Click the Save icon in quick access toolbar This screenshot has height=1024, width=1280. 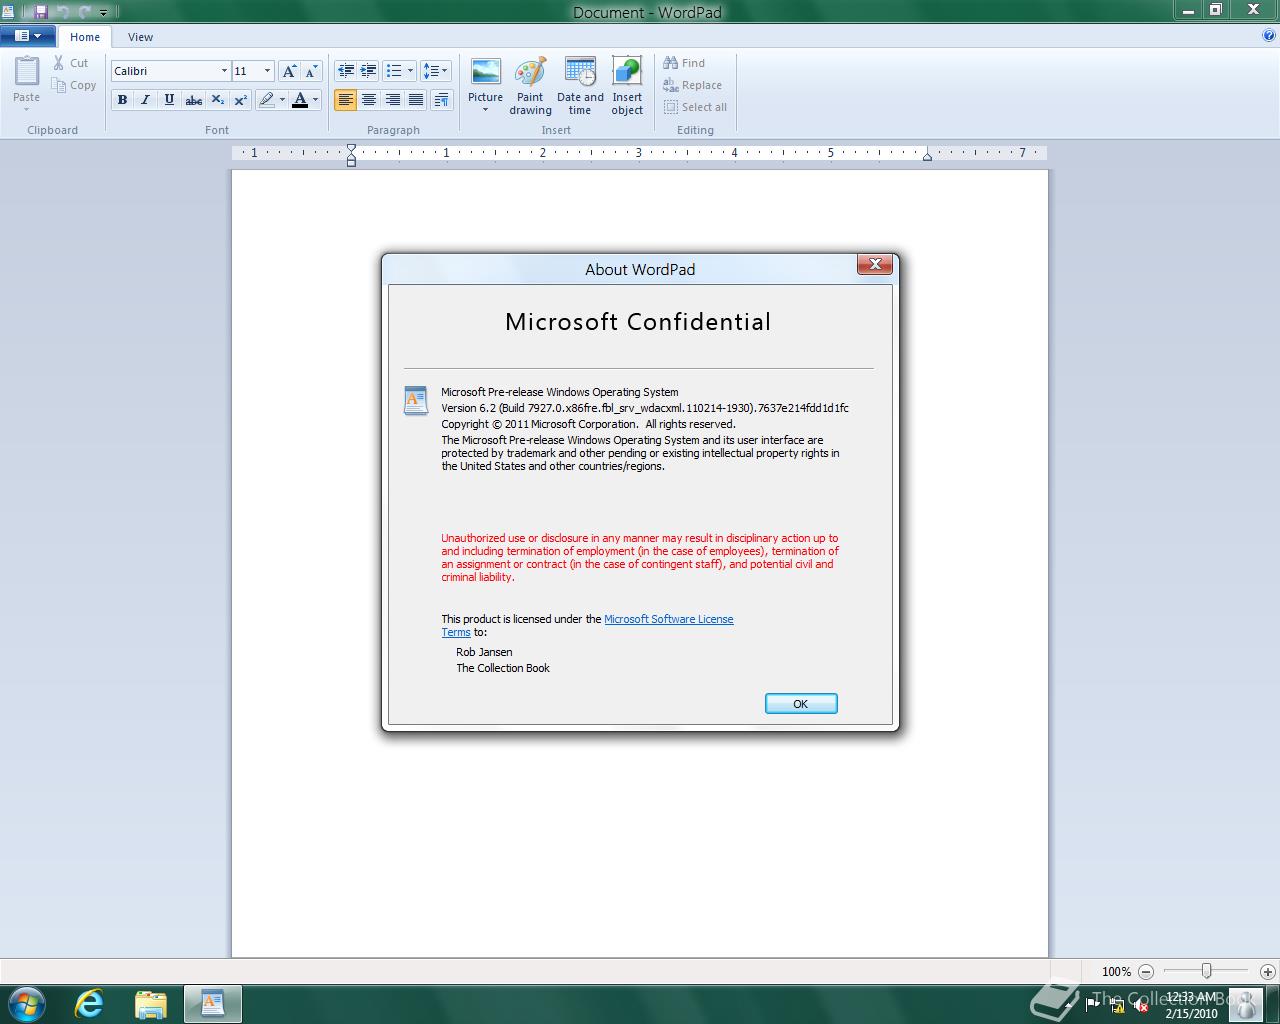coord(40,12)
